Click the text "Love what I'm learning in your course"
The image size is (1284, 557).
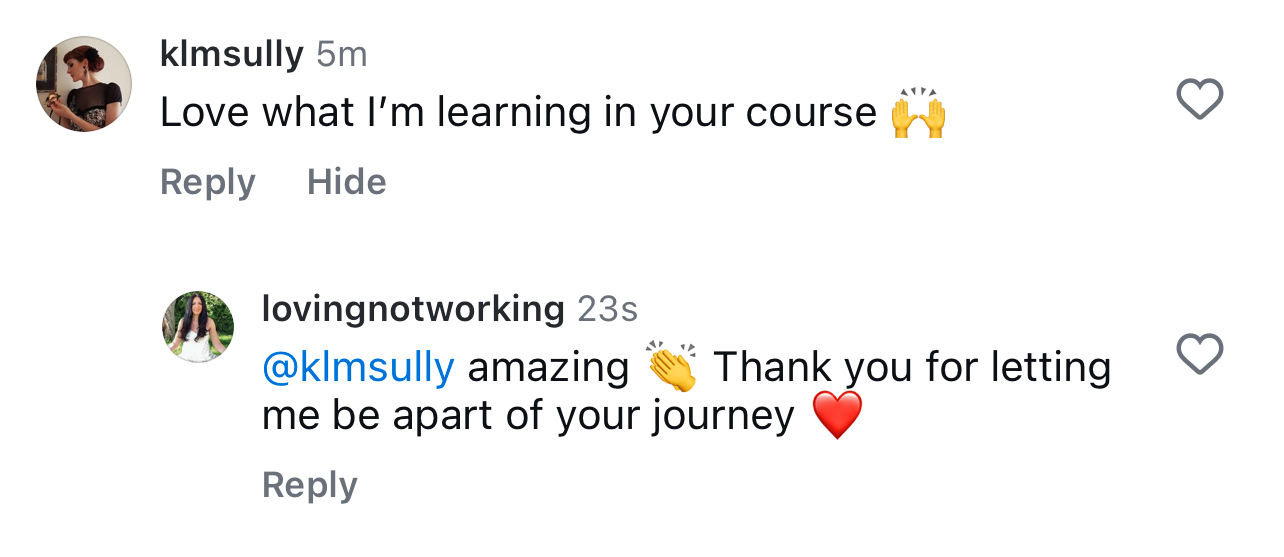pyautogui.click(x=518, y=114)
